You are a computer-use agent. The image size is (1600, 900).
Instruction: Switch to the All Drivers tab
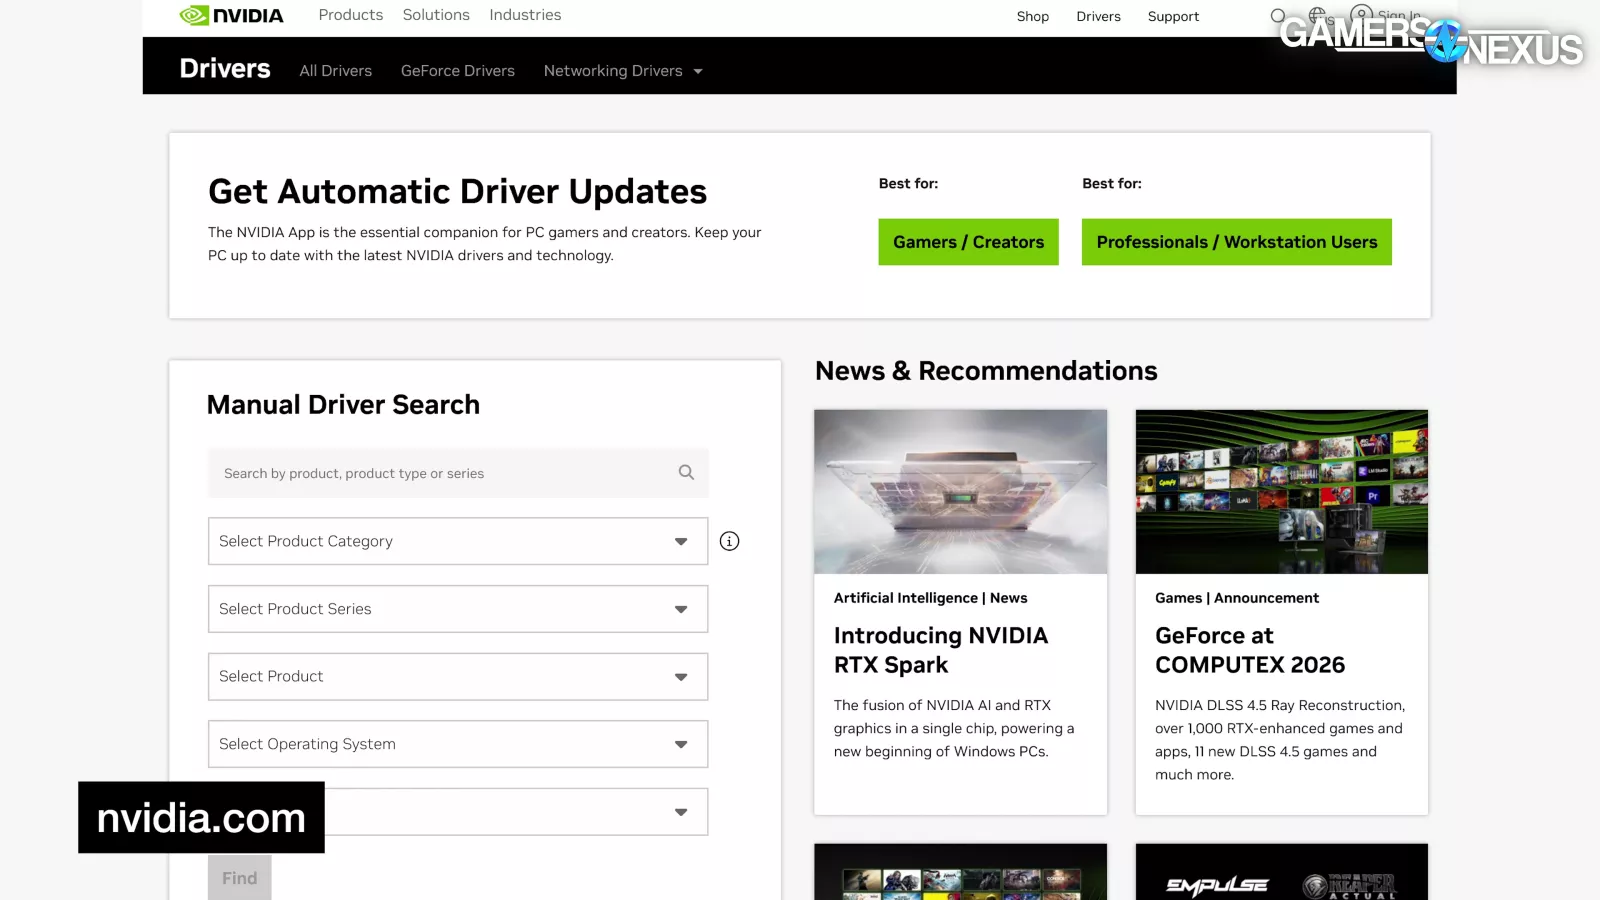pos(336,71)
